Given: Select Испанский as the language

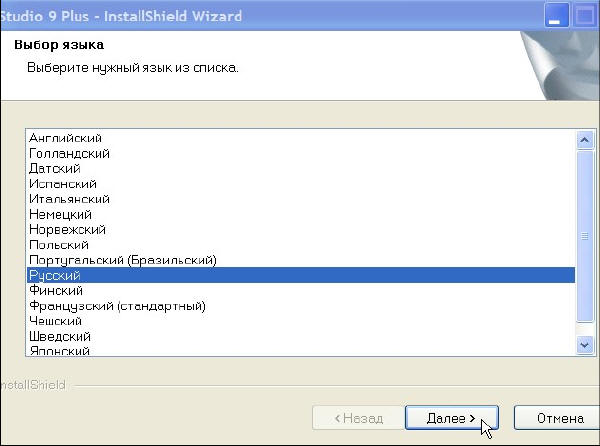Looking at the screenshot, I should tap(63, 184).
